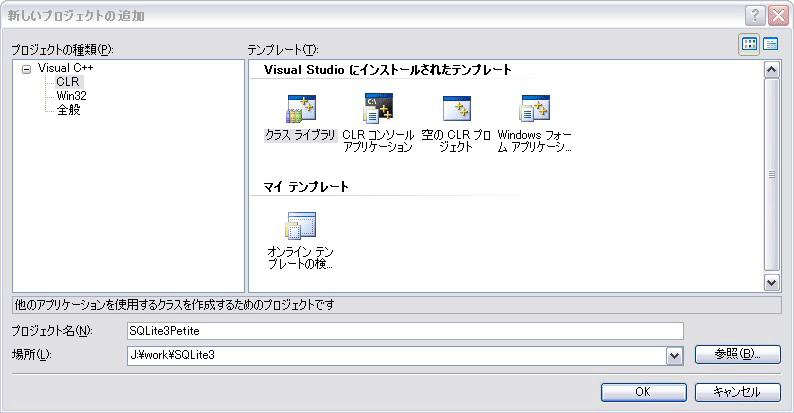794x413 pixels.
Task: Pick the Windows フォーム アプリケーション template icon
Action: click(x=534, y=108)
